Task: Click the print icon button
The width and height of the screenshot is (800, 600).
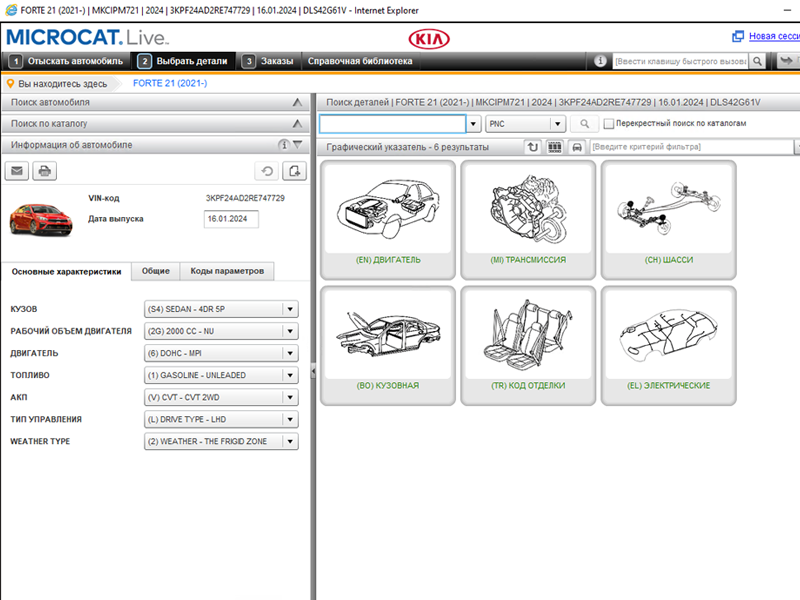Action: click(x=44, y=171)
